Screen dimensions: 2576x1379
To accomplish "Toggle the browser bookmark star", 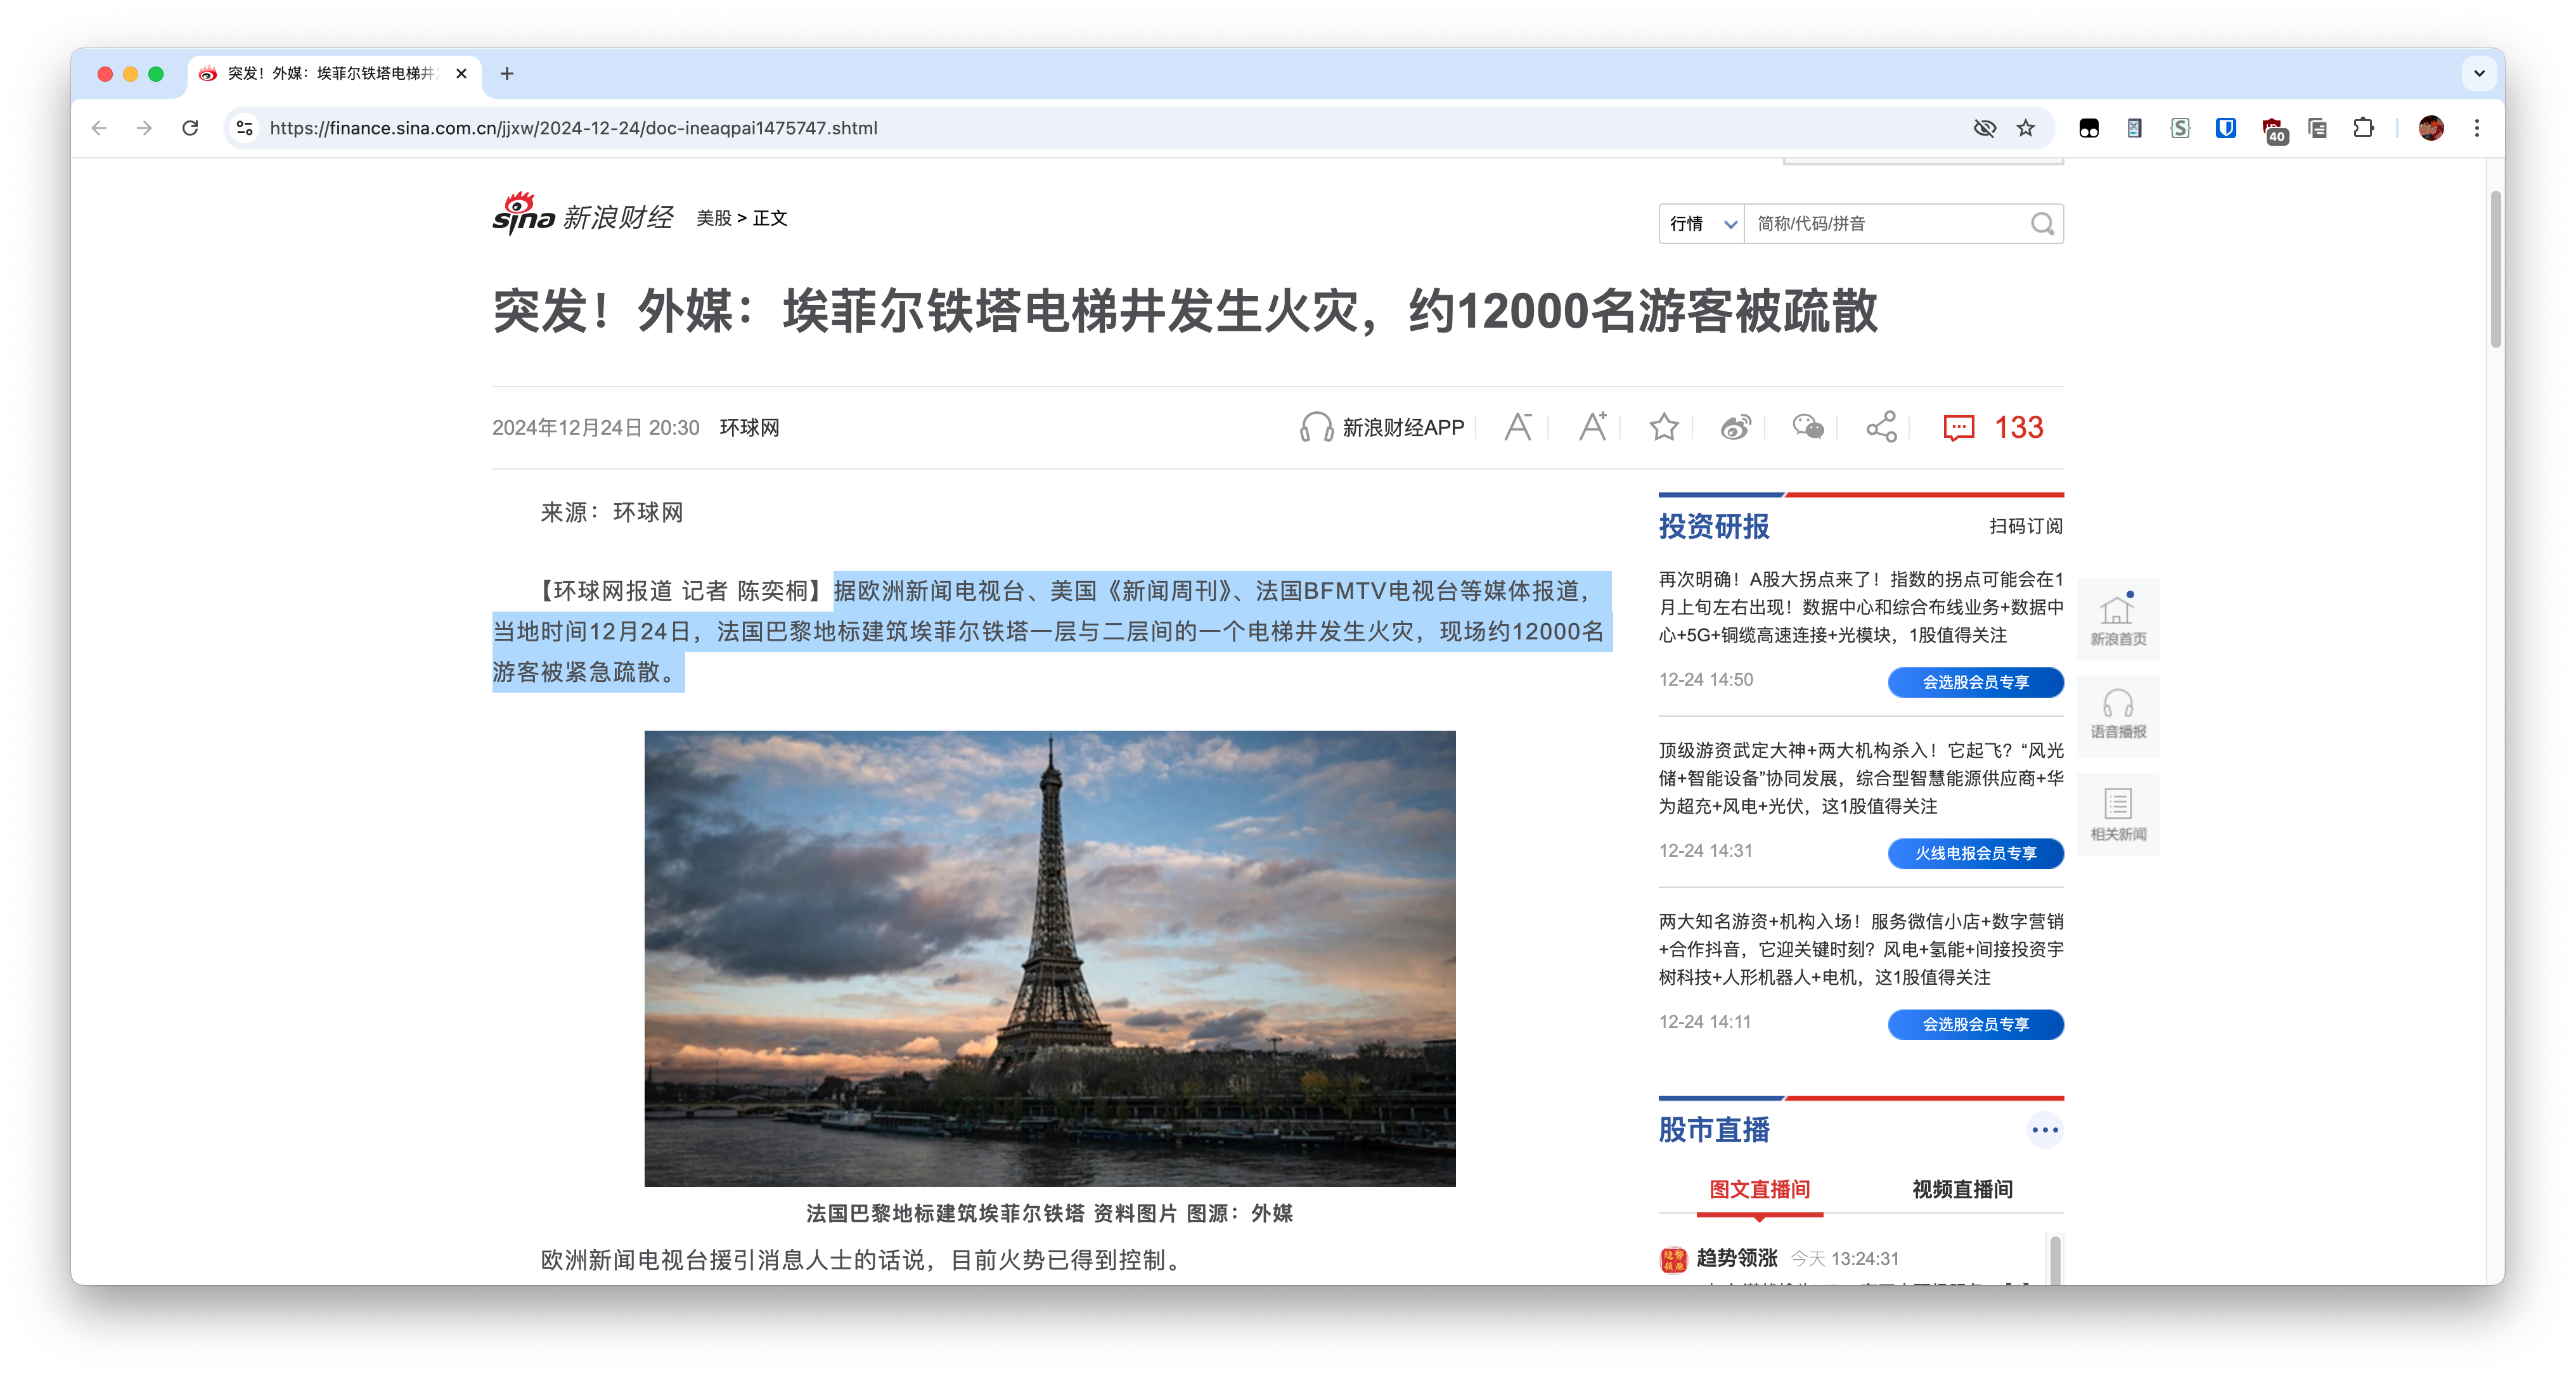I will tap(2026, 128).
